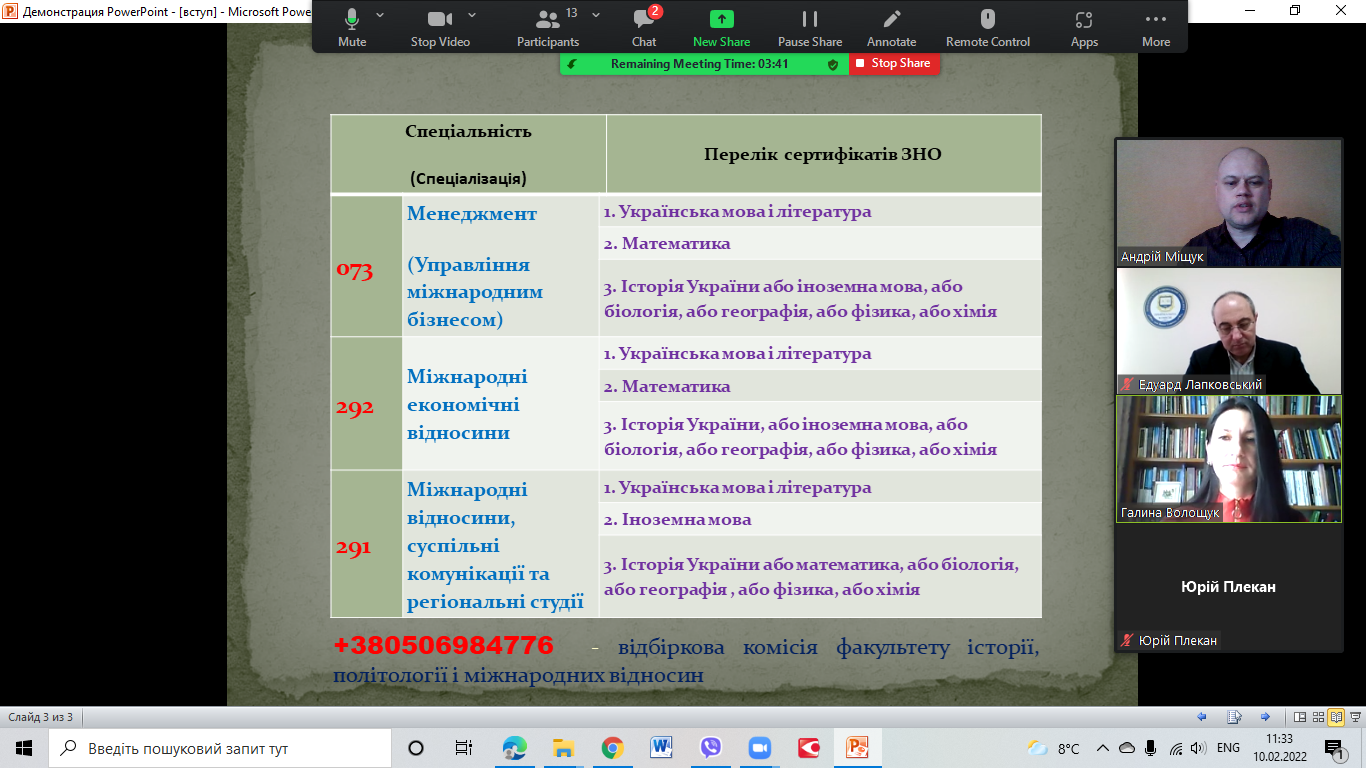Go to previous slide using blue arrow
This screenshot has height=768, width=1366.
click(1202, 717)
